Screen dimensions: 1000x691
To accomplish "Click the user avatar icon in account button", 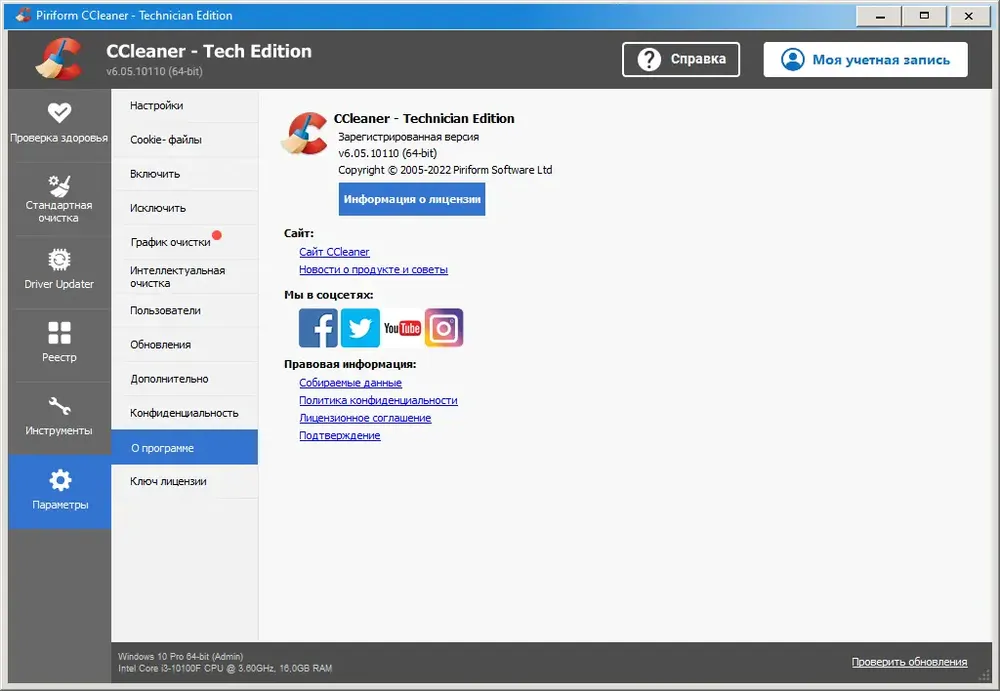I will (793, 59).
